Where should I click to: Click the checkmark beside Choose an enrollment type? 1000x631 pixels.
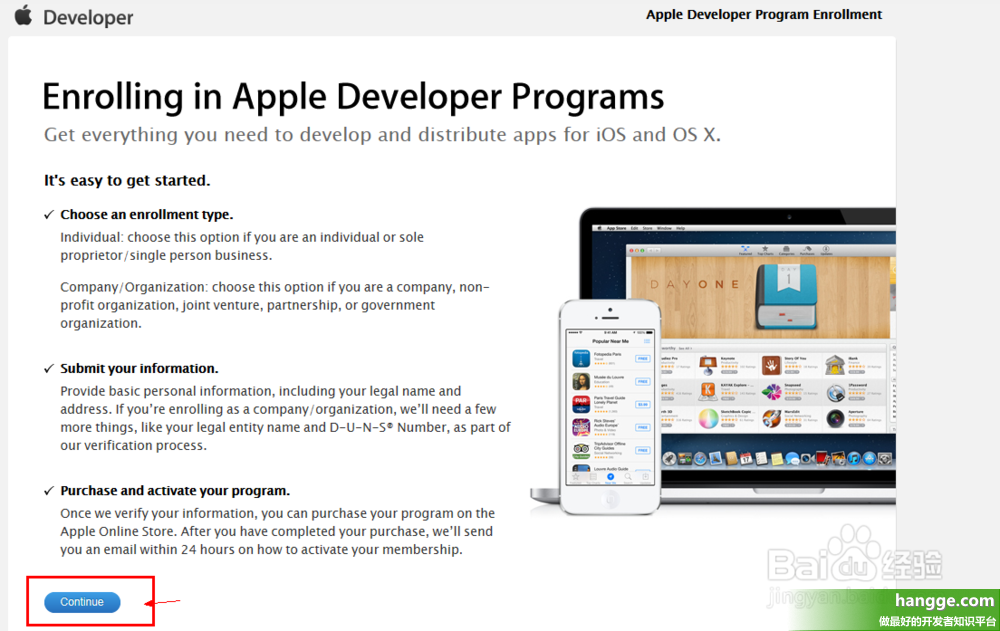coord(48,215)
